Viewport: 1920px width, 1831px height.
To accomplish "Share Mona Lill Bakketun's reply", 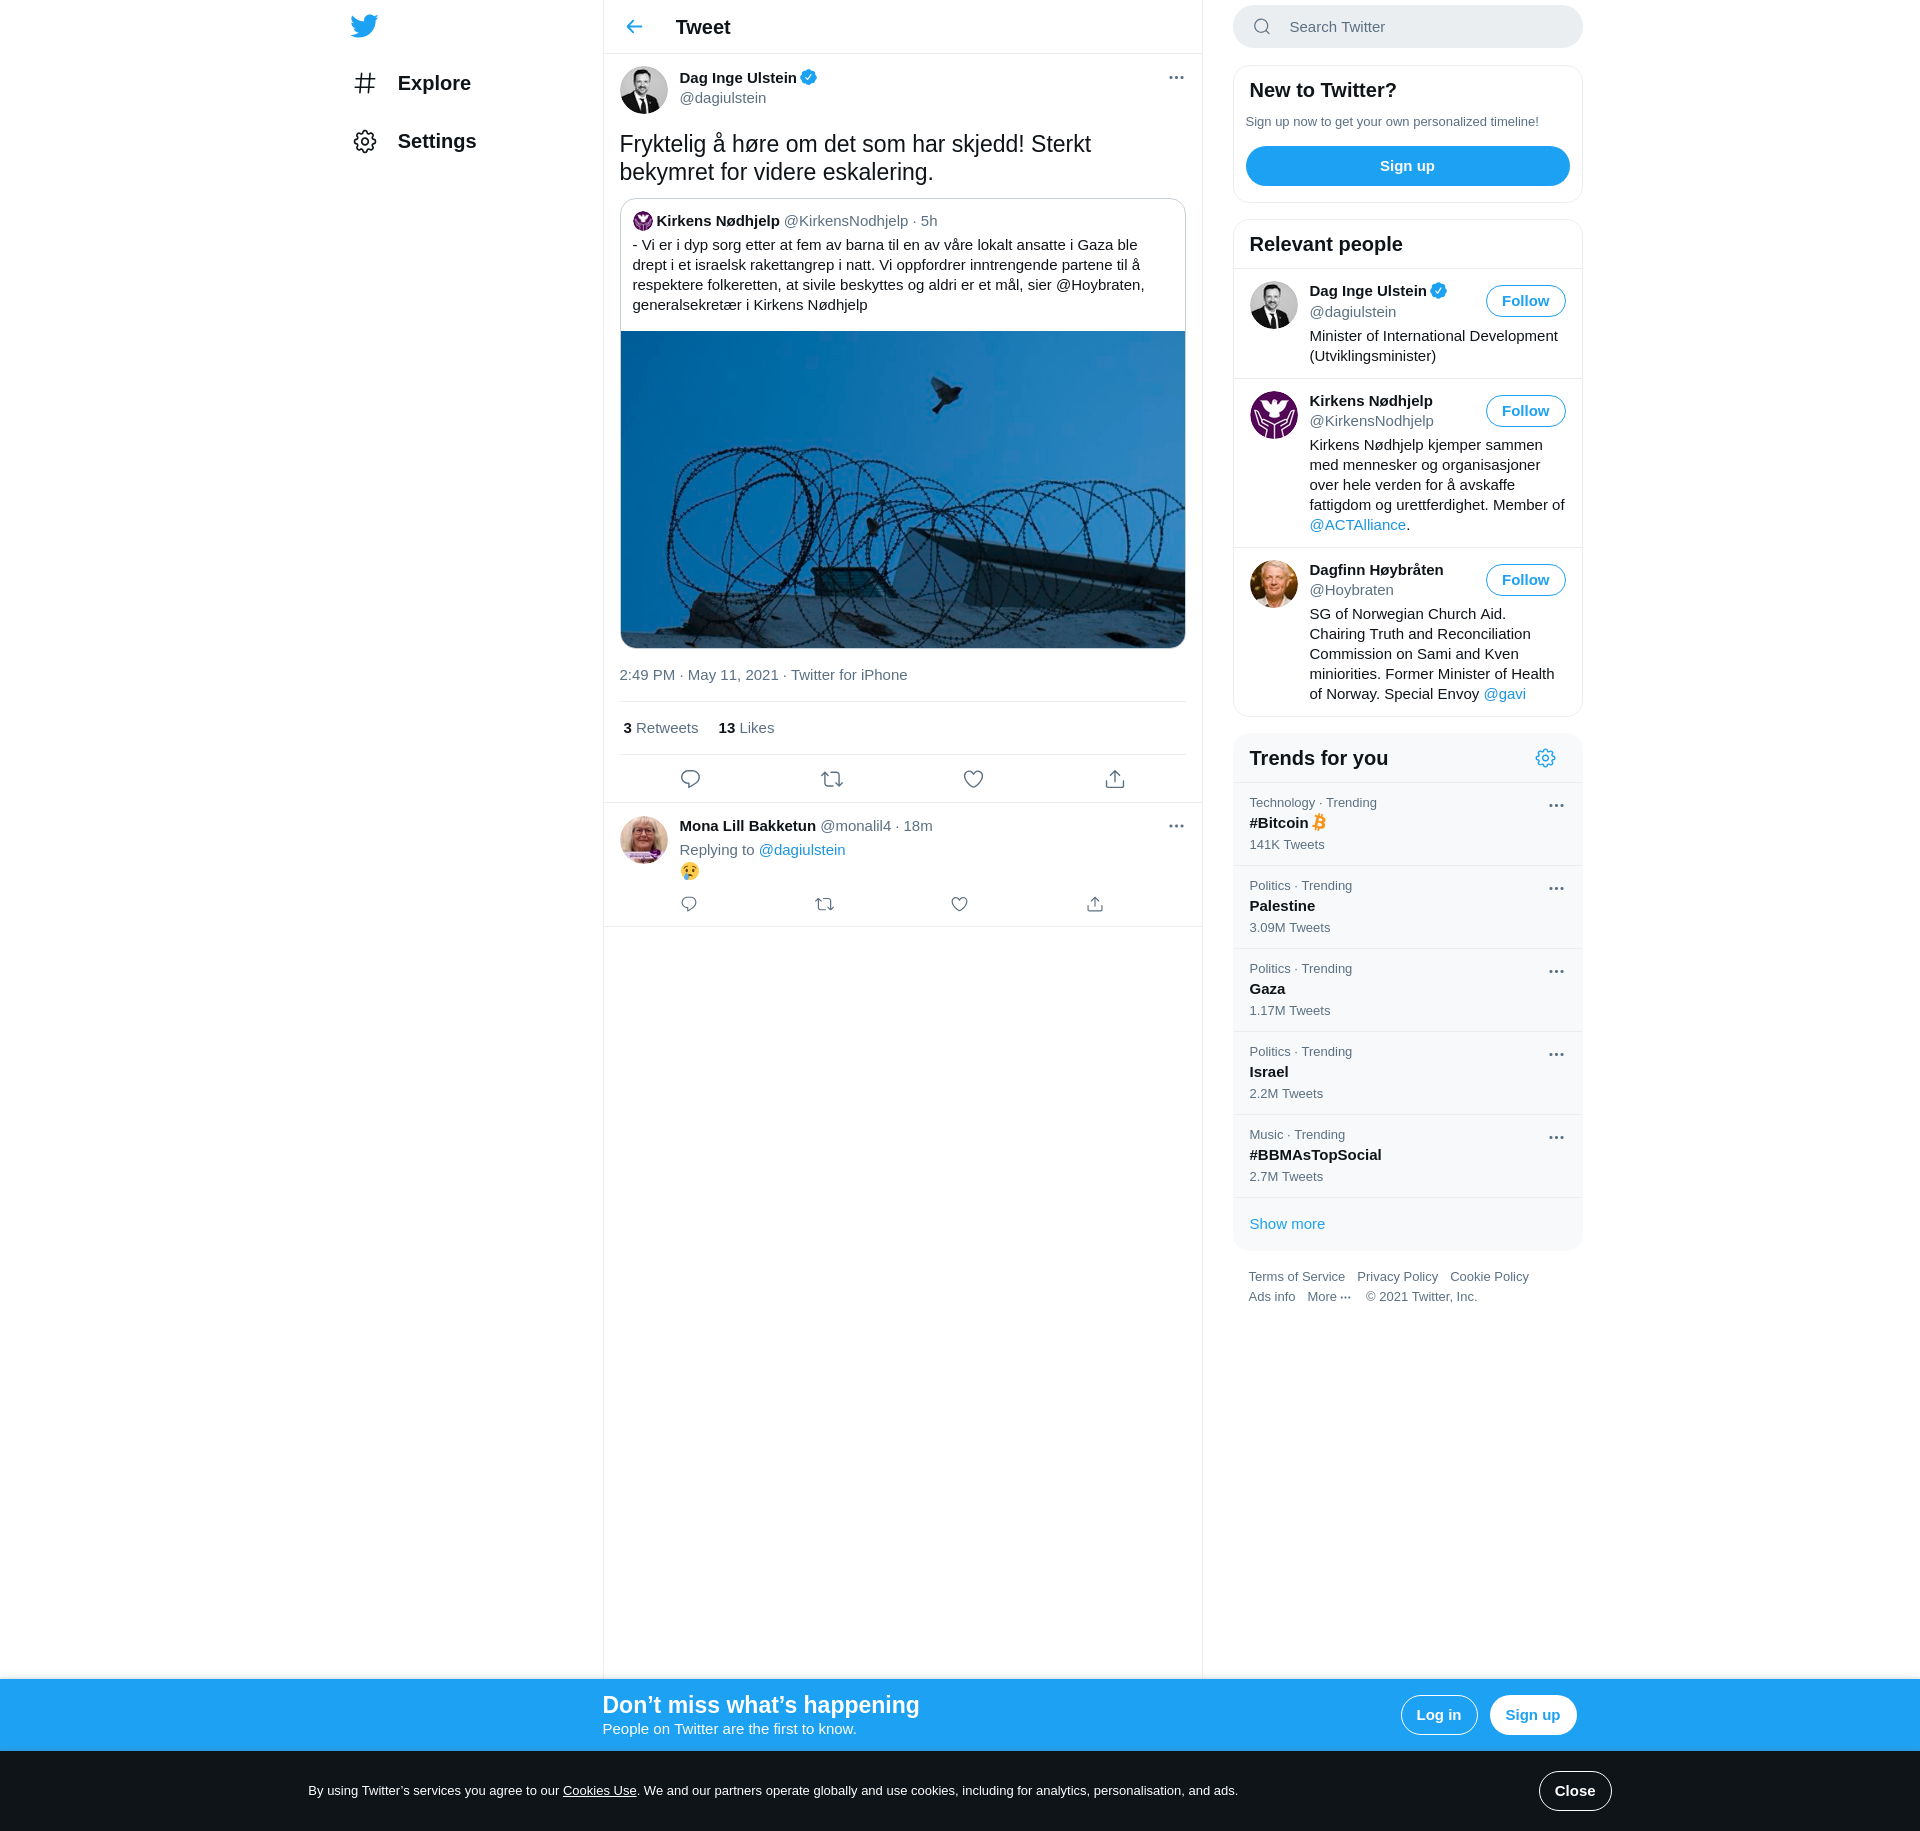I will [1095, 904].
